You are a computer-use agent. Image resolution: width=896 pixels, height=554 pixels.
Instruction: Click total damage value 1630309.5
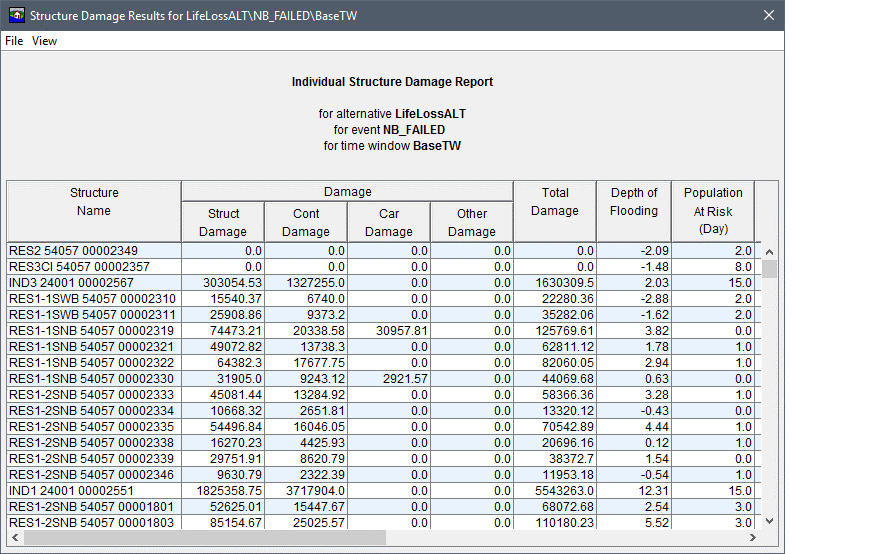[x=565, y=283]
